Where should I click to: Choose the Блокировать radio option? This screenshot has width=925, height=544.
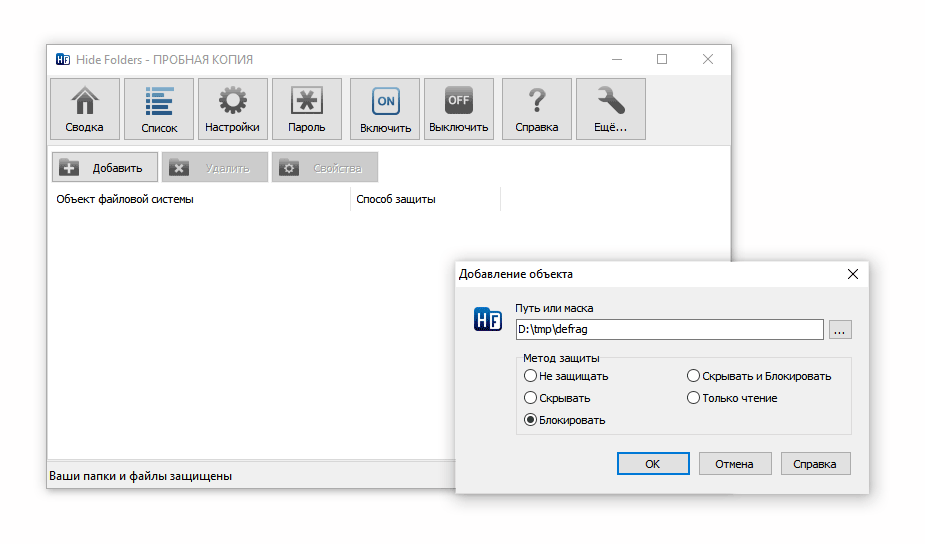point(531,420)
